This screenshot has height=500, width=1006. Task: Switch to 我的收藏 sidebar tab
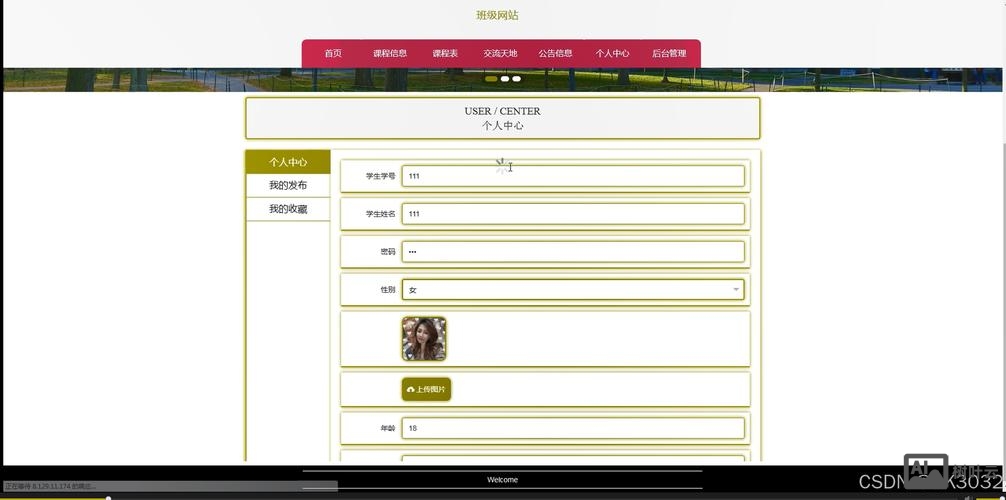pyautogui.click(x=288, y=209)
